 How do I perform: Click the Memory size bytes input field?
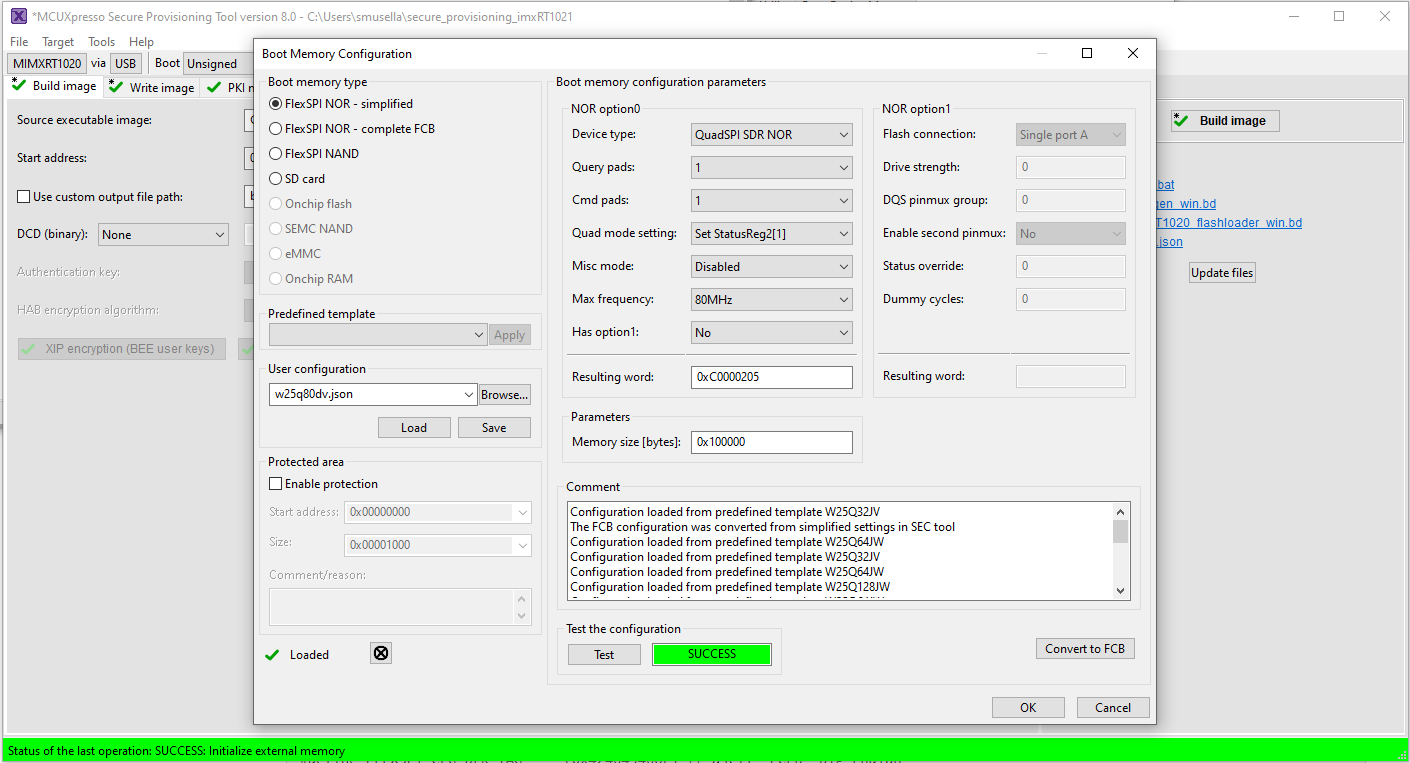(x=771, y=441)
